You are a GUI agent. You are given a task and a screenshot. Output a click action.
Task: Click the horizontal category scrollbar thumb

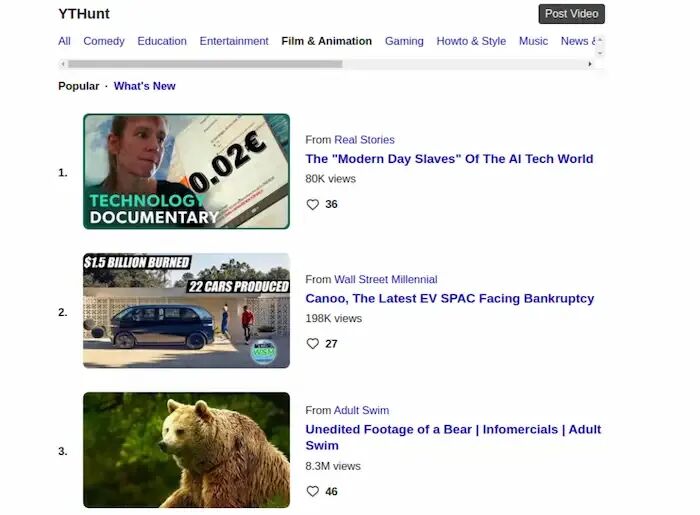(205, 64)
